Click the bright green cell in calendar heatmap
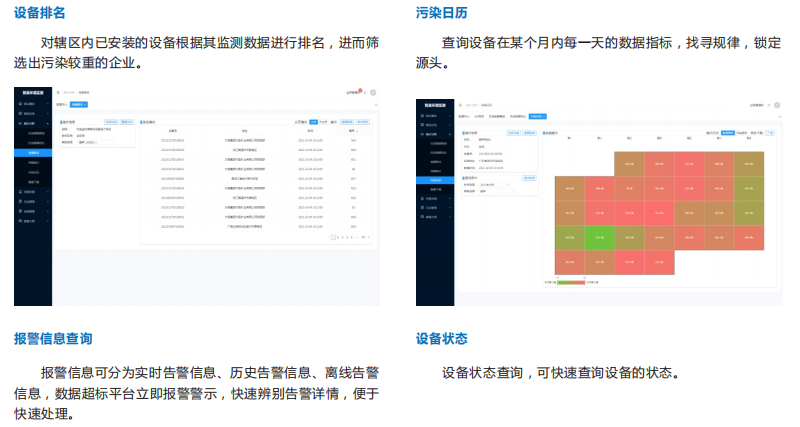The width and height of the screenshot is (800, 427). 599,237
